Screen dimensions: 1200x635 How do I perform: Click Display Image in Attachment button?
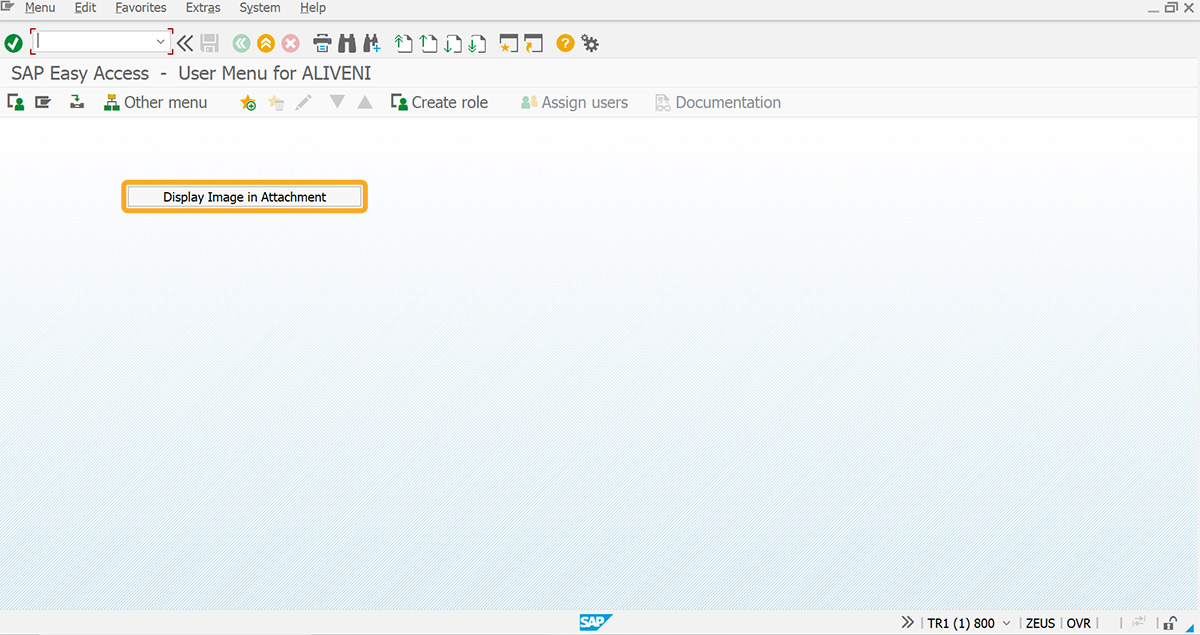pyautogui.click(x=245, y=197)
